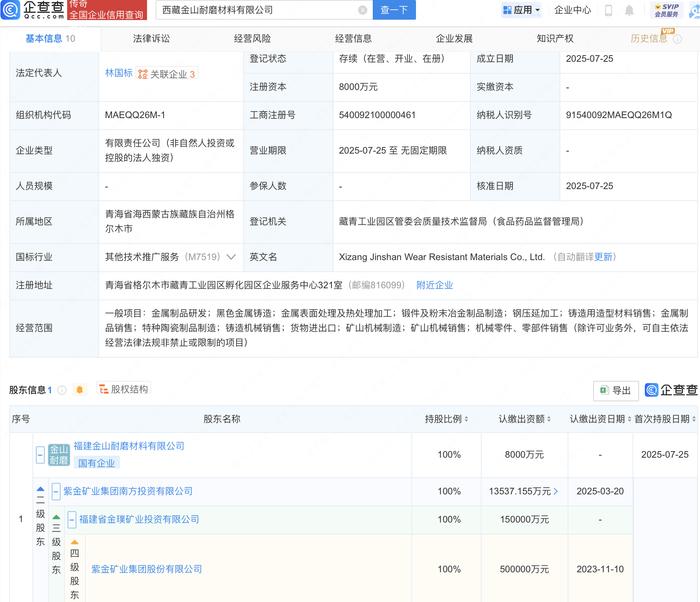Open 企业中心
Image resolution: width=700 pixels, height=602 pixels.
[x=572, y=10]
